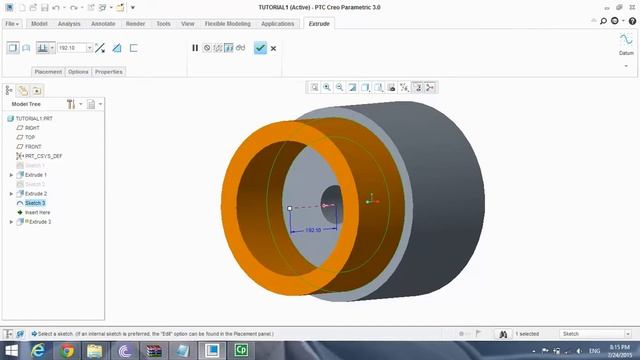
Task: Toggle Annotation Display icon
Action: coord(417,87)
